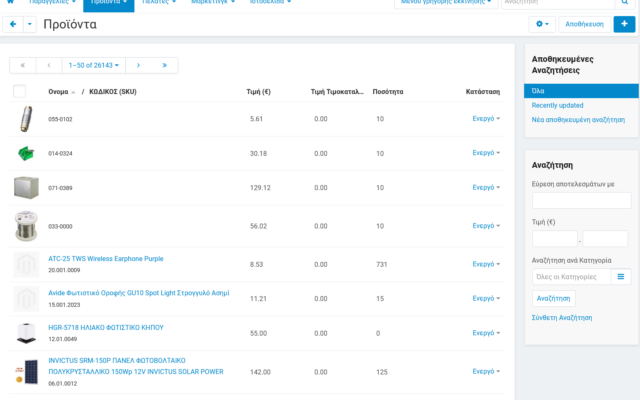Image resolution: width=640 pixels, height=400 pixels.
Task: Expand the 1–50 of 26143 page dropdown
Action: [92, 65]
